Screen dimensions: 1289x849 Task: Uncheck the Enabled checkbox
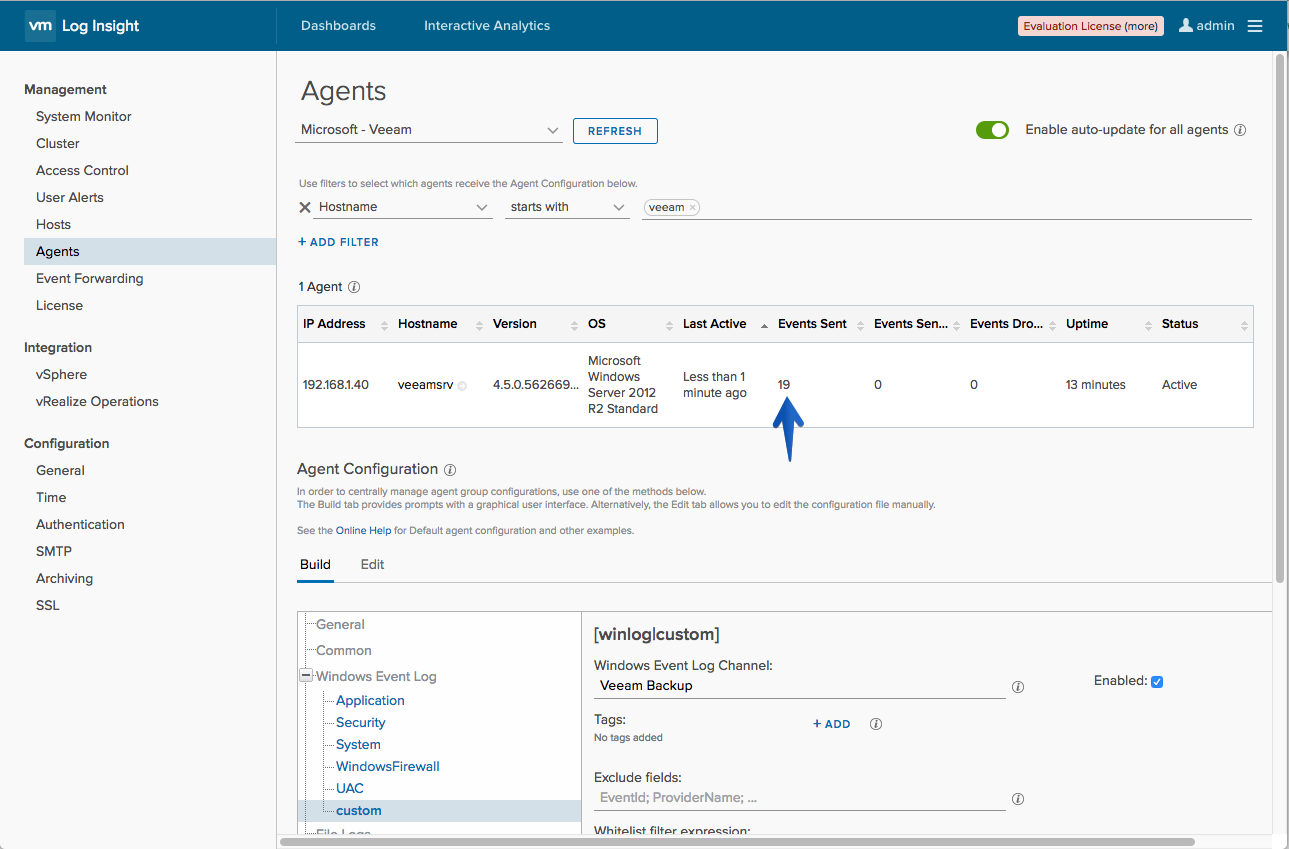[x=1157, y=682]
